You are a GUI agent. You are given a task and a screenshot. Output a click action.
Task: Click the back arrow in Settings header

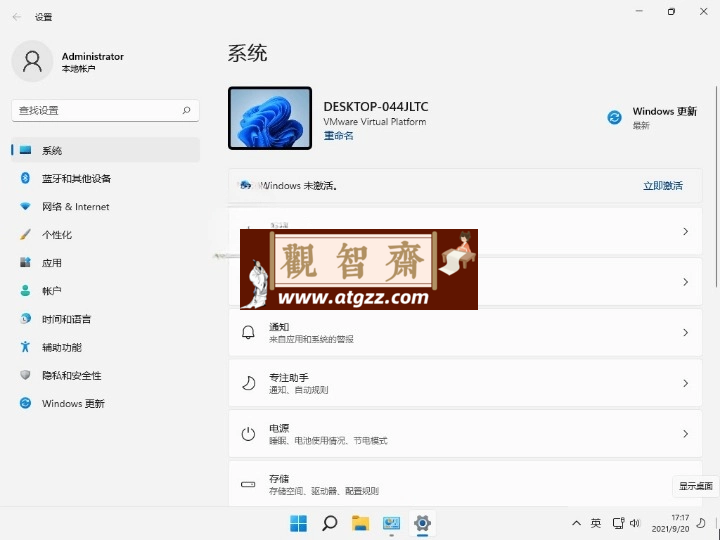[x=17, y=17]
